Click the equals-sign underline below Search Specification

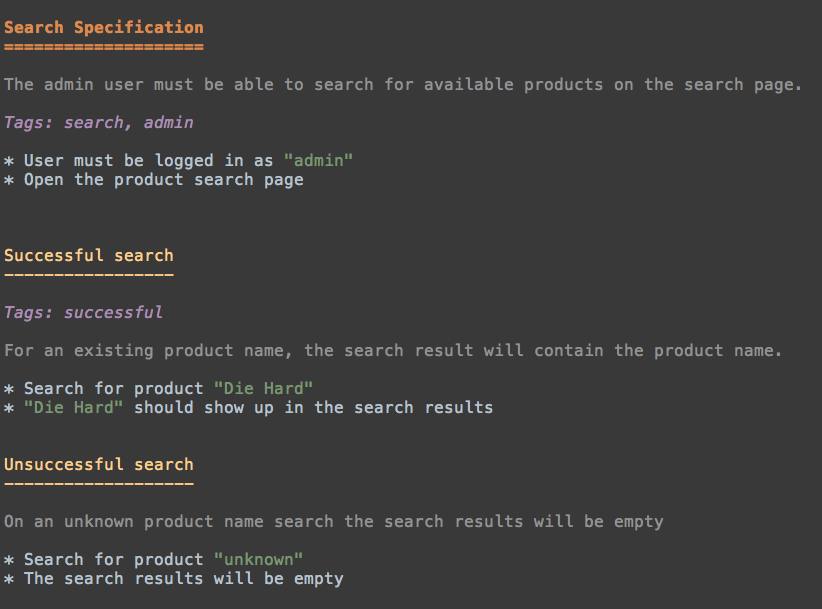coord(103,46)
